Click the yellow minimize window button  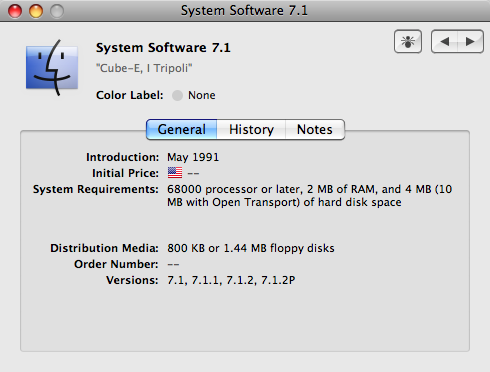pyautogui.click(x=36, y=11)
